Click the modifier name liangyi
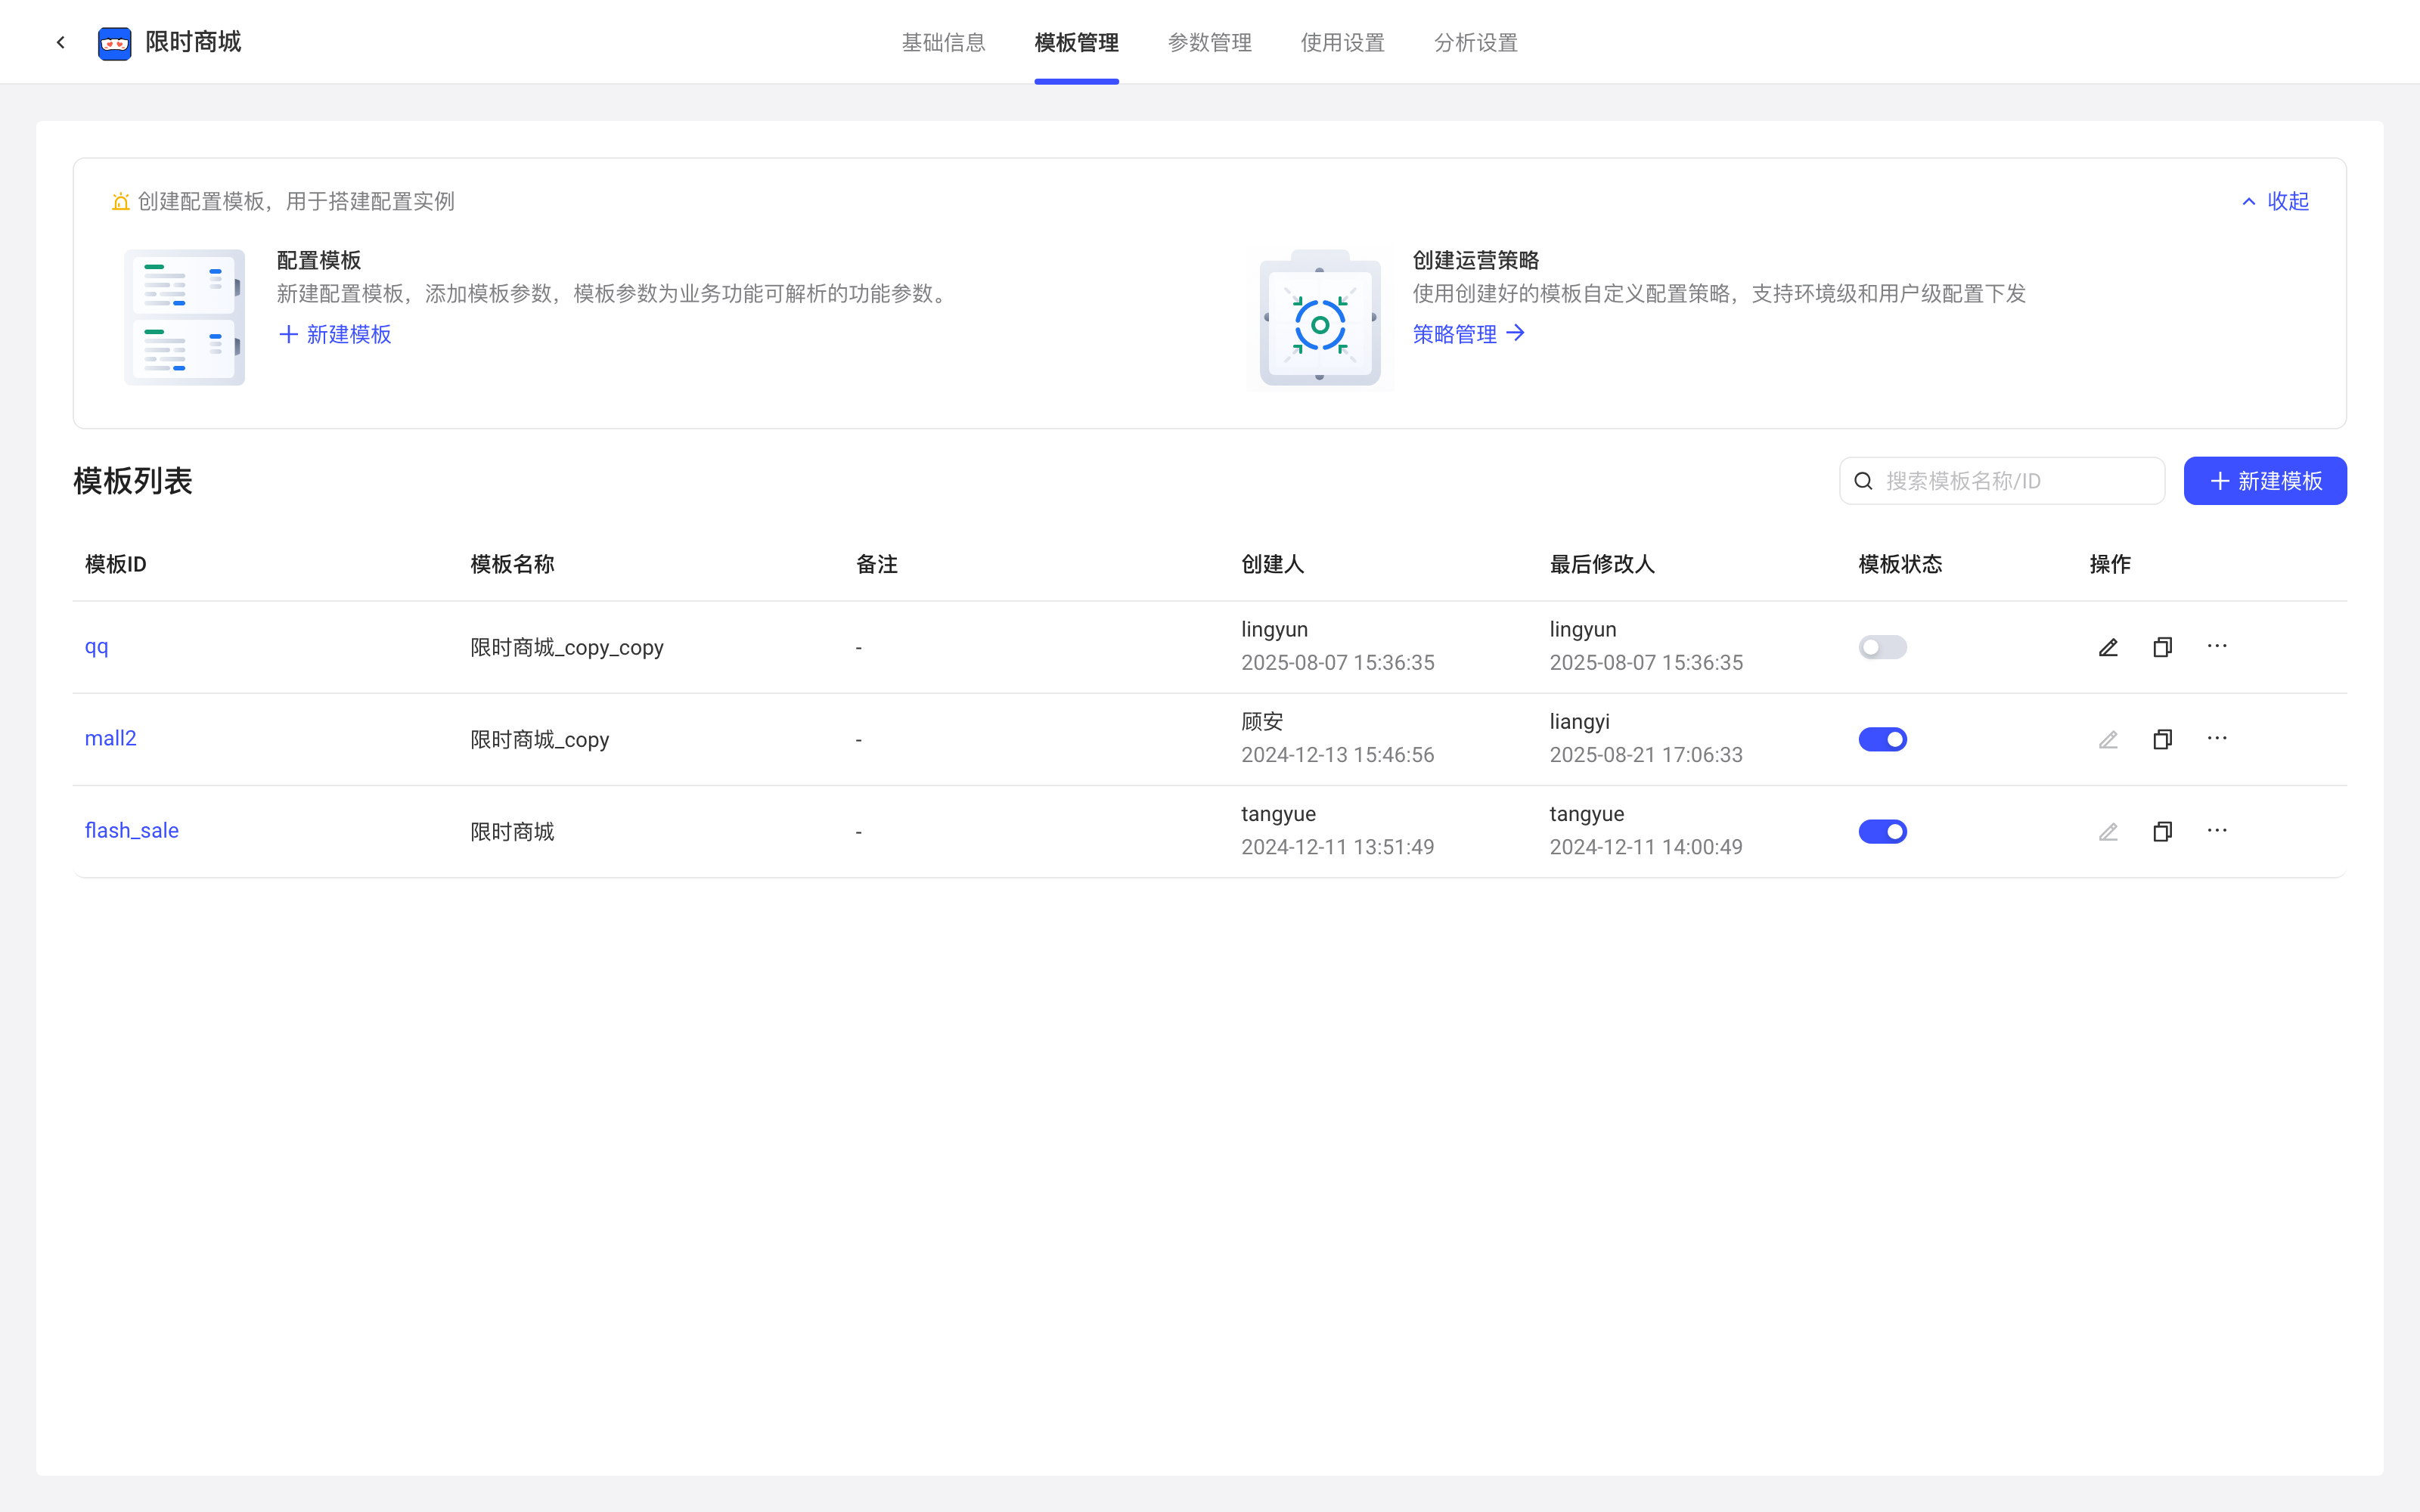 point(1579,721)
